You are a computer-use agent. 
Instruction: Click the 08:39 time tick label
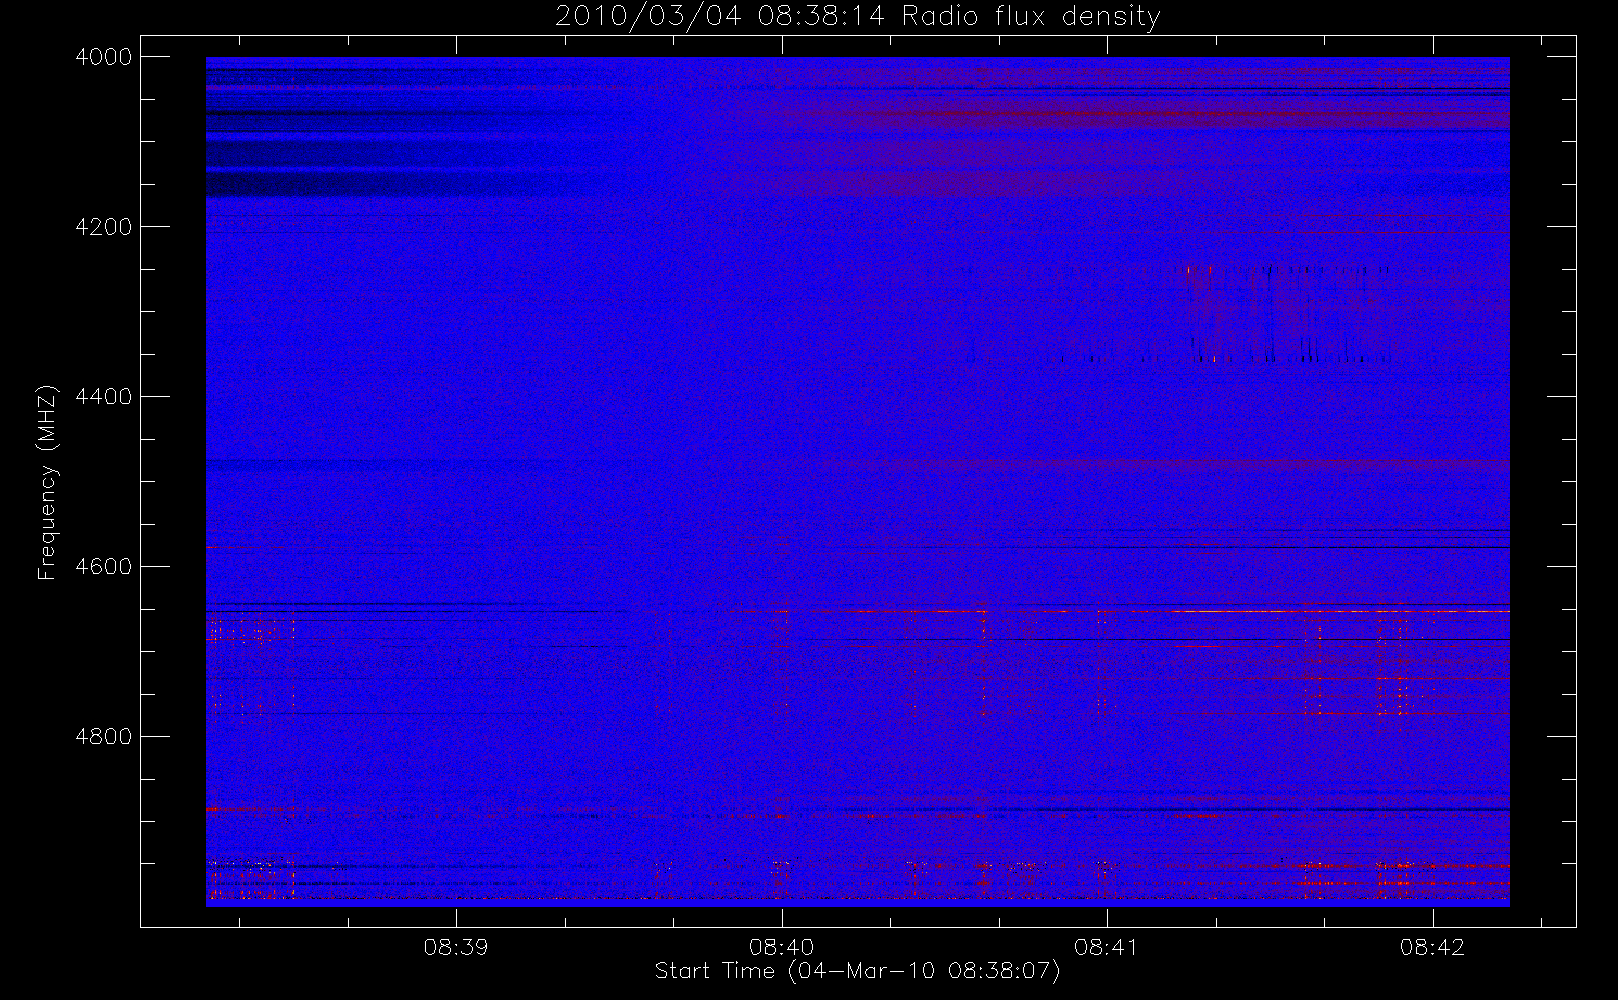click(x=456, y=947)
